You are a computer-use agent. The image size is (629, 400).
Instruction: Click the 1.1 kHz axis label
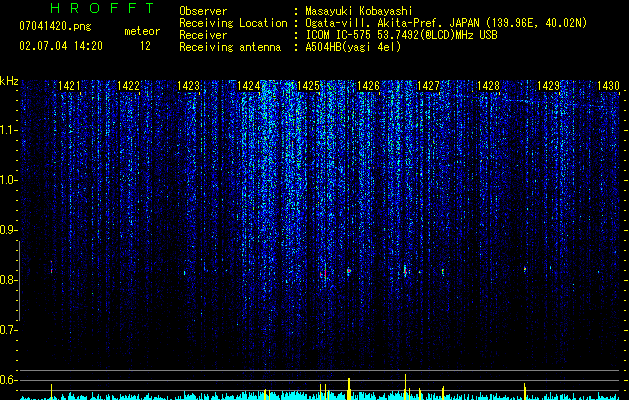point(8,130)
